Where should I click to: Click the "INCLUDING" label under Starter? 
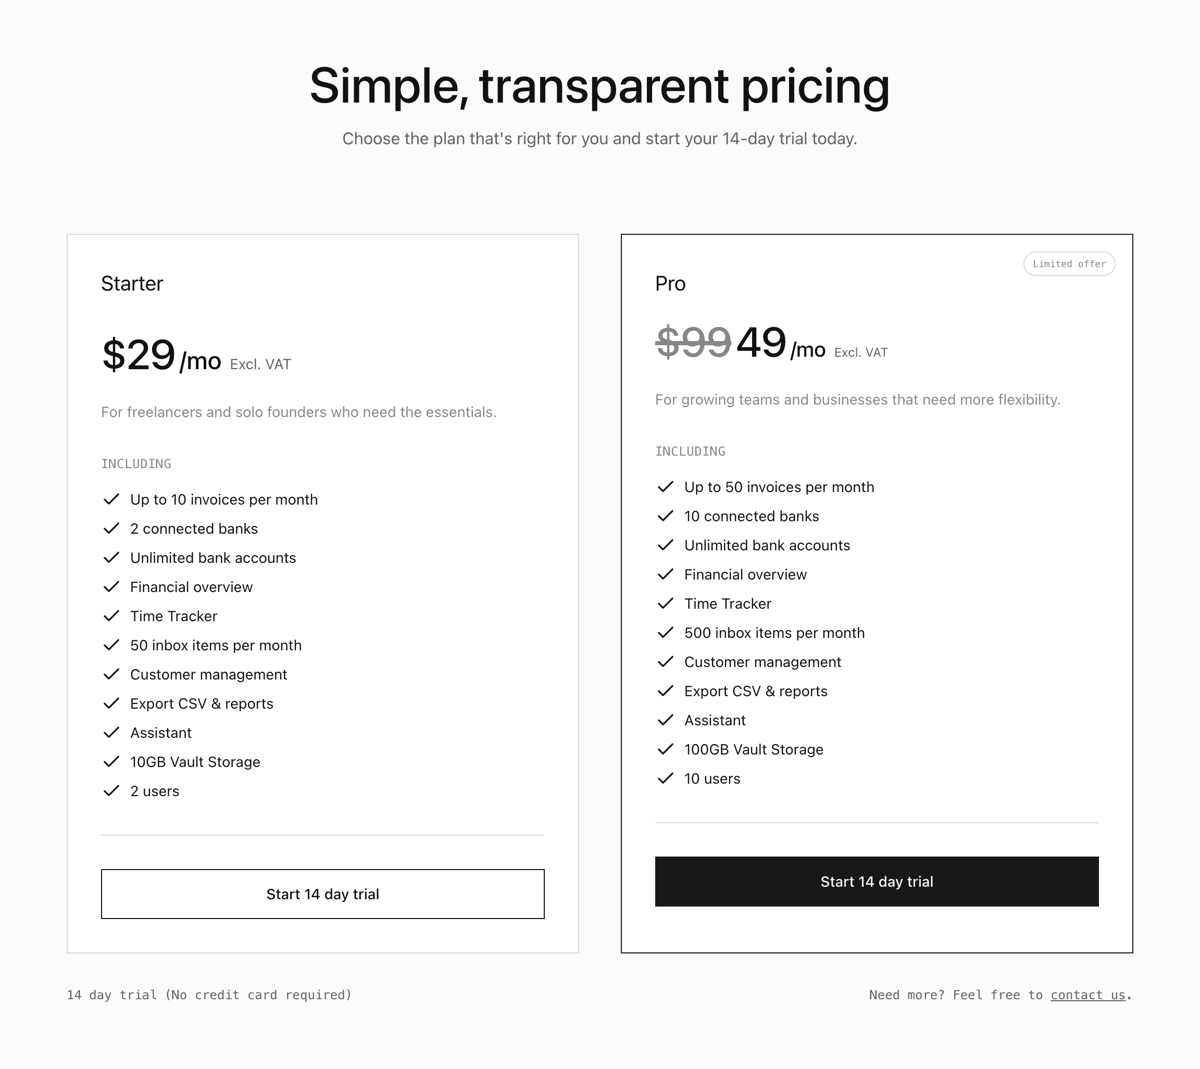point(136,463)
